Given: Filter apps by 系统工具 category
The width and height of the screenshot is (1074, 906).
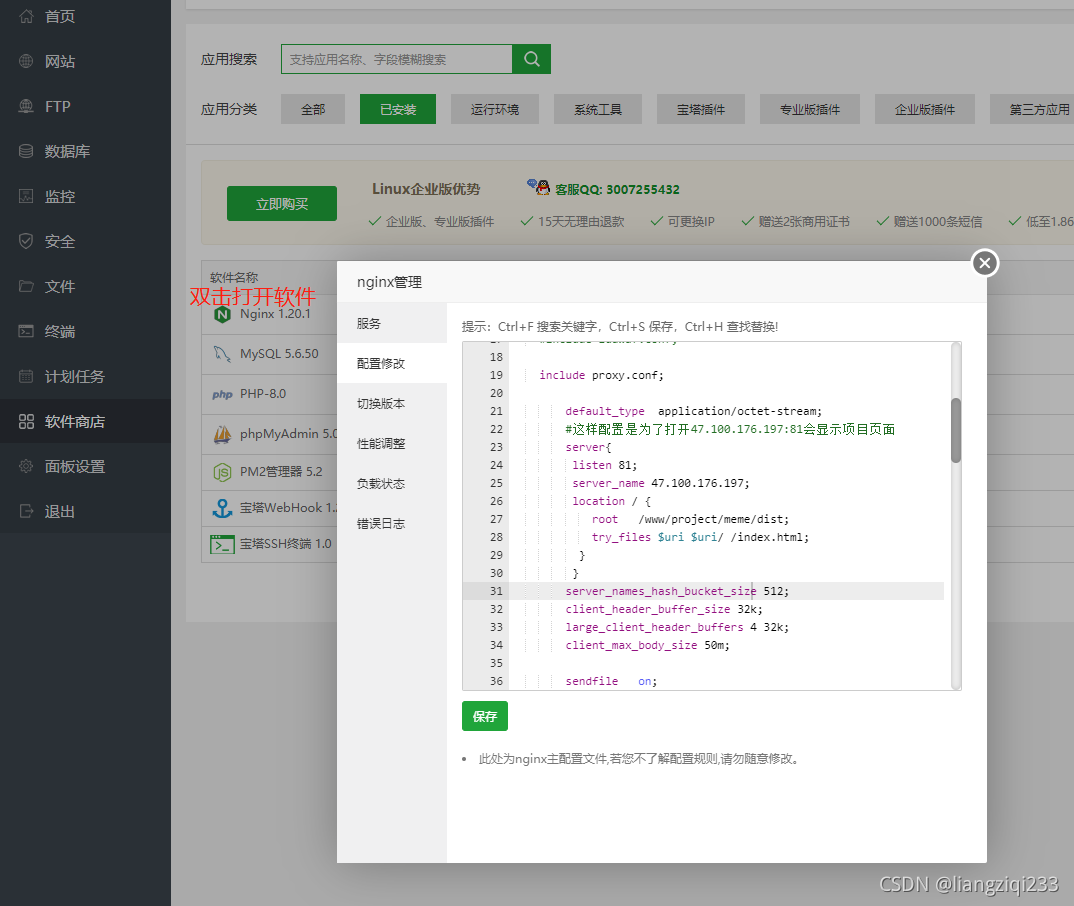Looking at the screenshot, I should coord(598,109).
